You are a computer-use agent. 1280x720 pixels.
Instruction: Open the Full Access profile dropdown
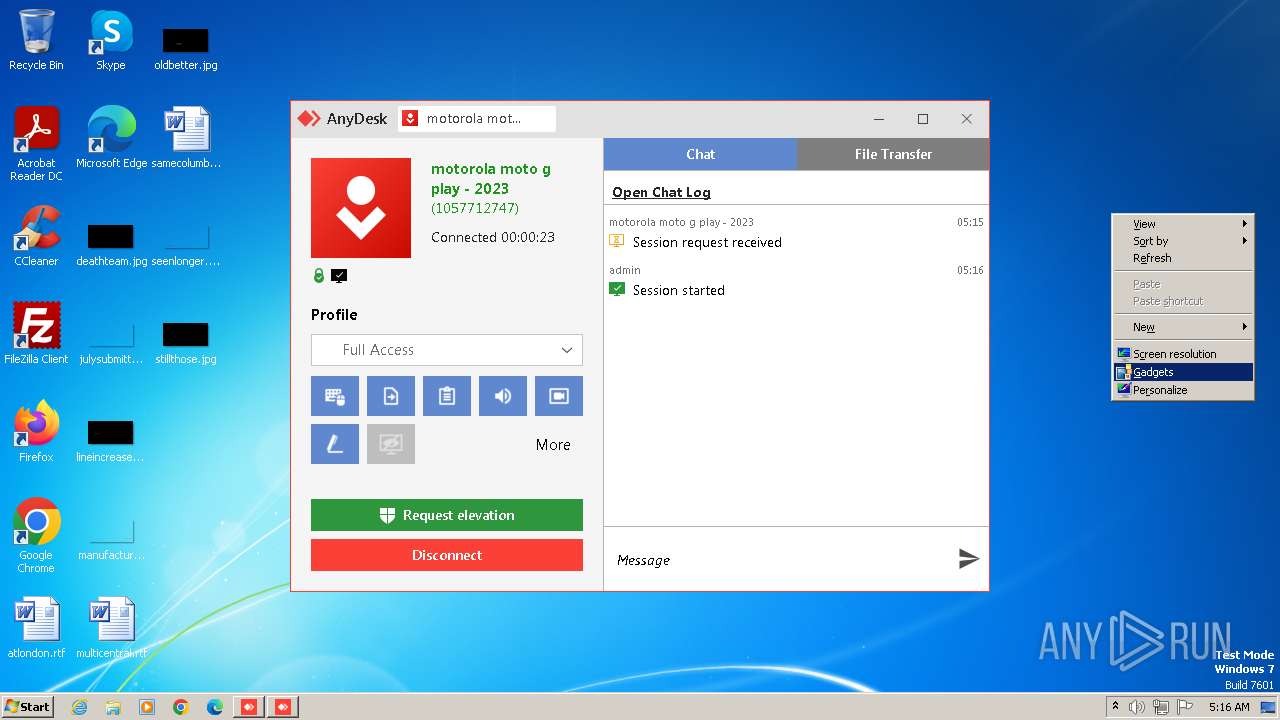pos(447,350)
